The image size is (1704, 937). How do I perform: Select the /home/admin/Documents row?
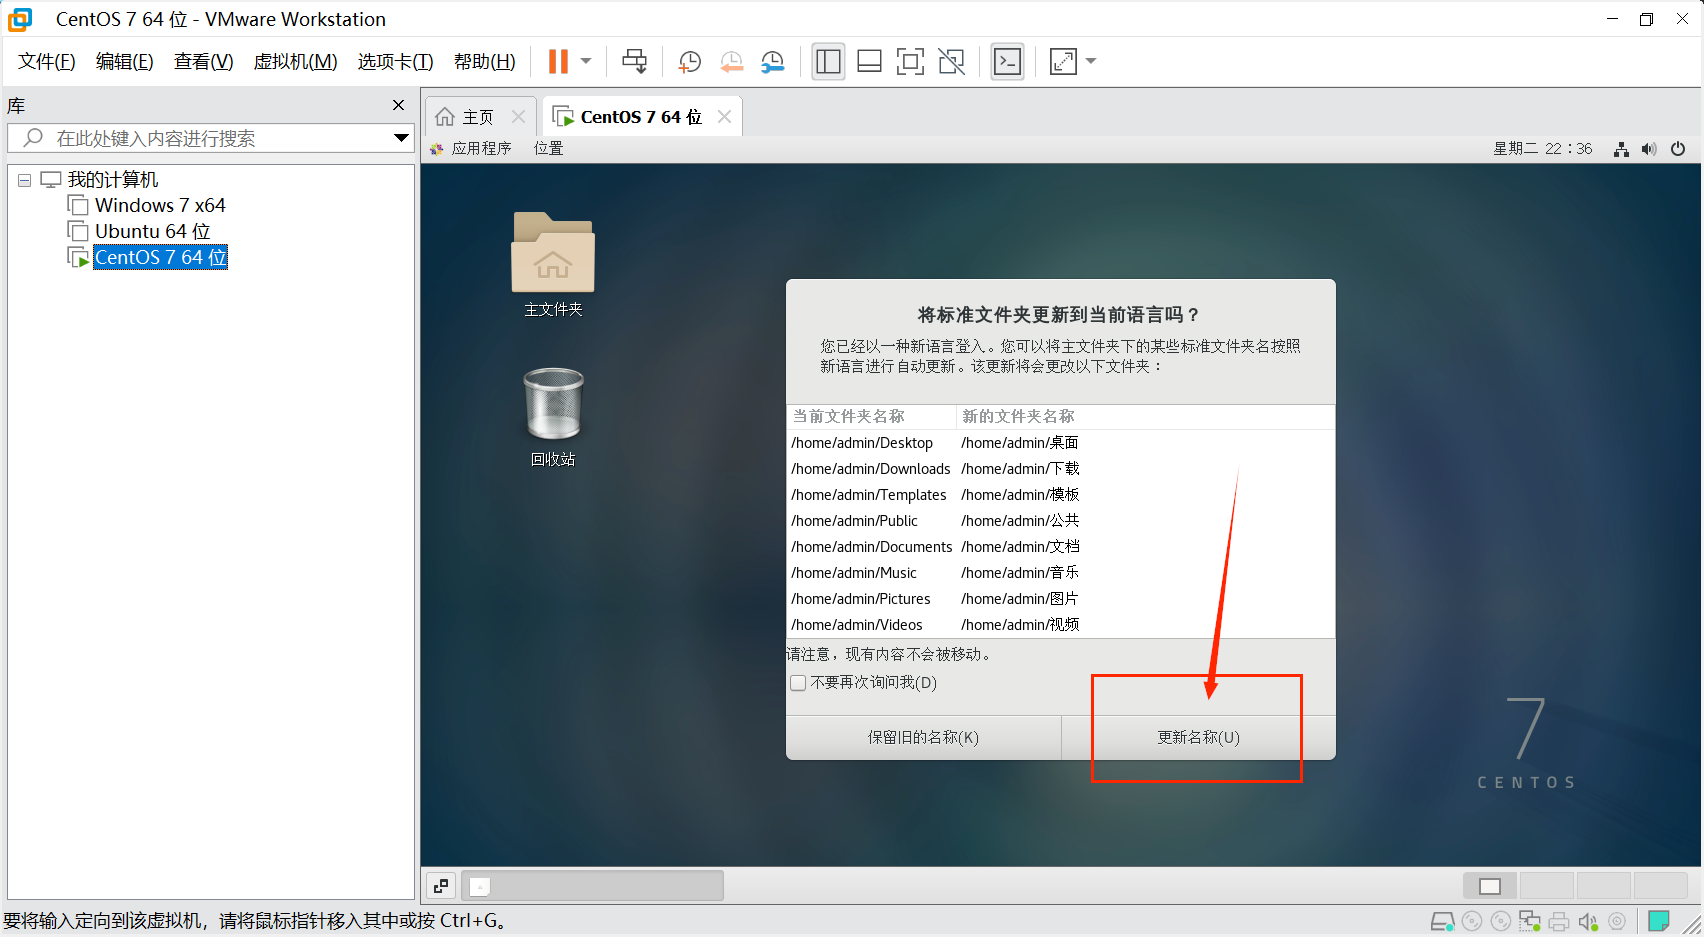click(1061, 547)
